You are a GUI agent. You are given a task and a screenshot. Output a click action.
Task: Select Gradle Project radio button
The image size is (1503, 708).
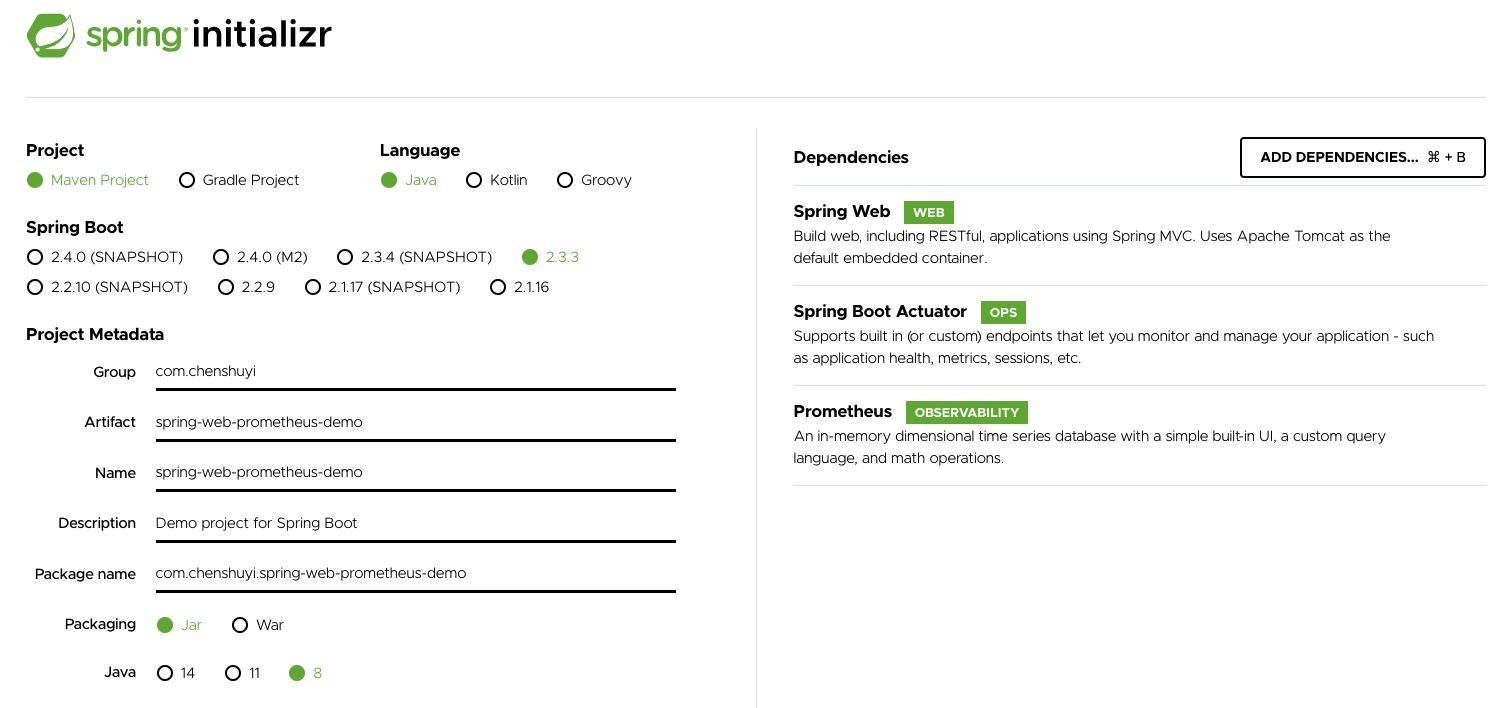click(239, 180)
